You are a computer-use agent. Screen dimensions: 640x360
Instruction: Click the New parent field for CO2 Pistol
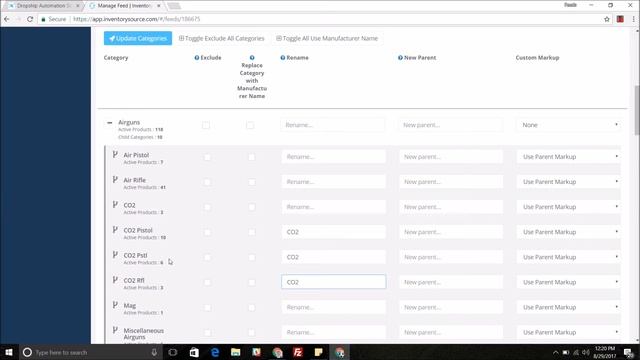pos(451,232)
